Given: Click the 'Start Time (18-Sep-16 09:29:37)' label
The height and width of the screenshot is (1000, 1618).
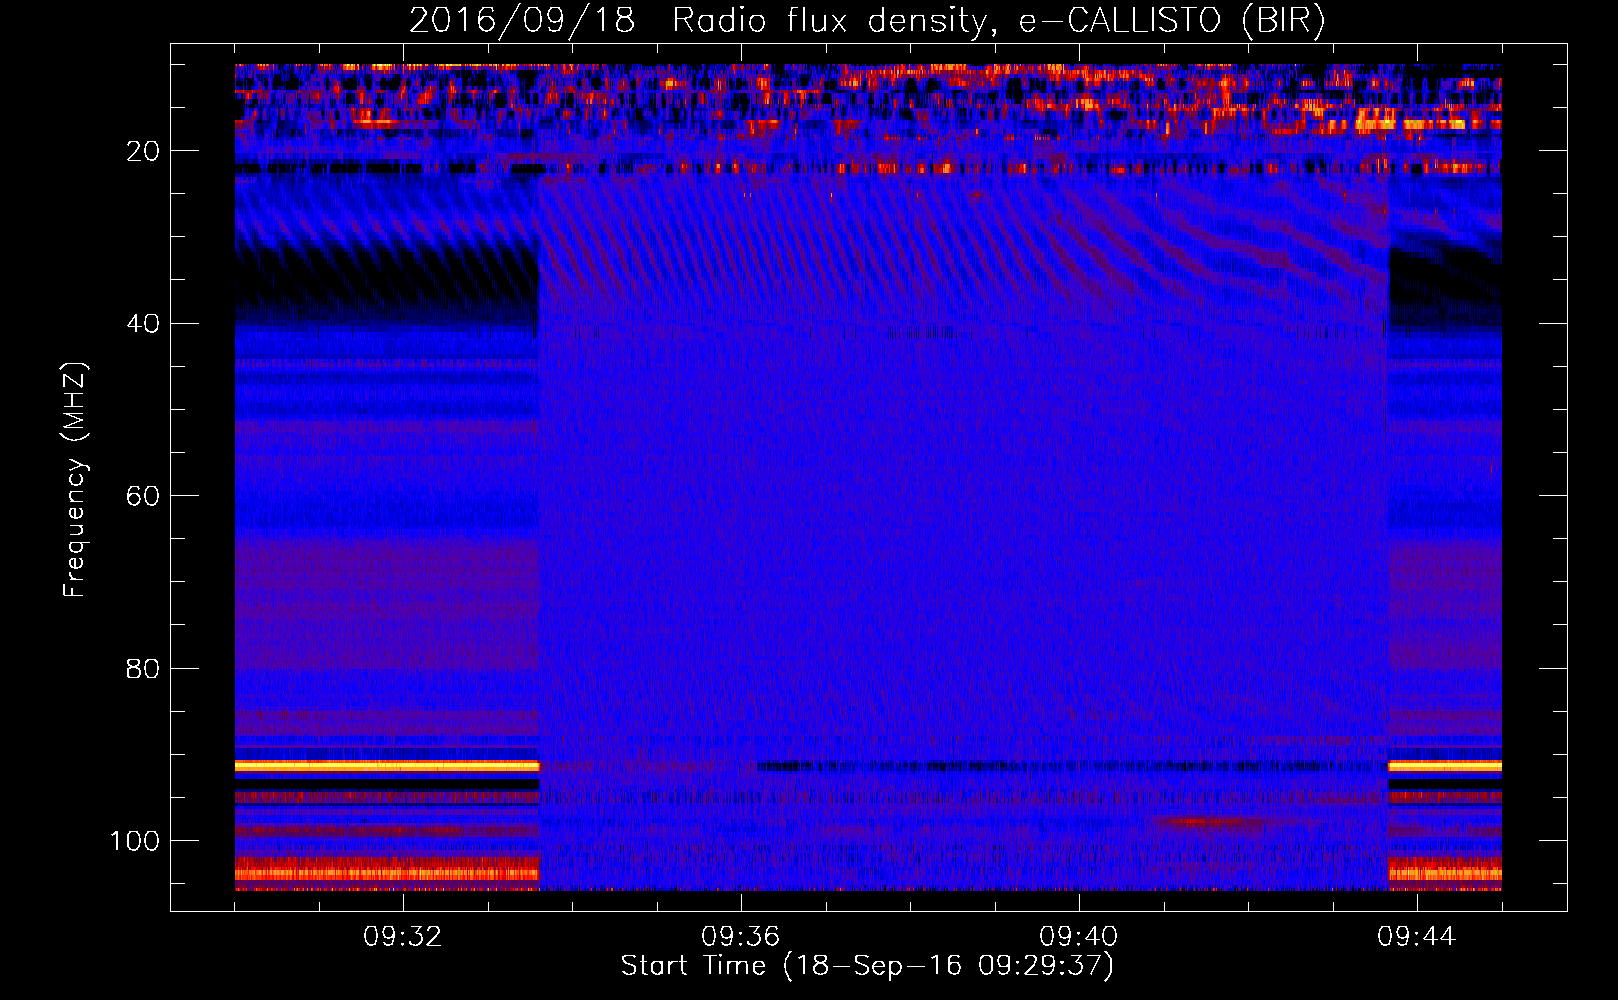Looking at the screenshot, I should pyautogui.click(x=867, y=966).
